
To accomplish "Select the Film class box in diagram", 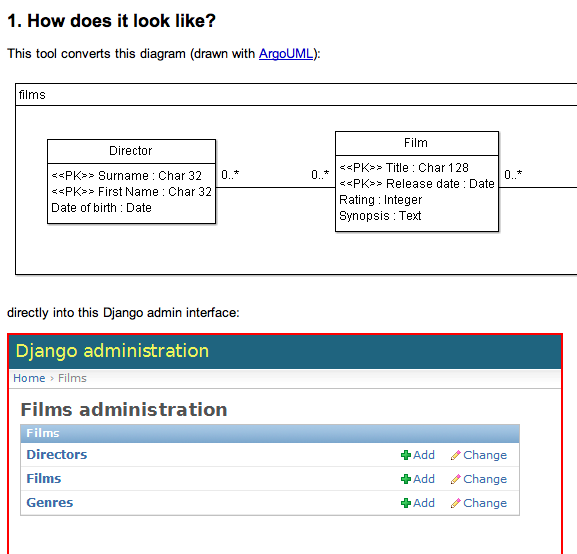I will (417, 181).
